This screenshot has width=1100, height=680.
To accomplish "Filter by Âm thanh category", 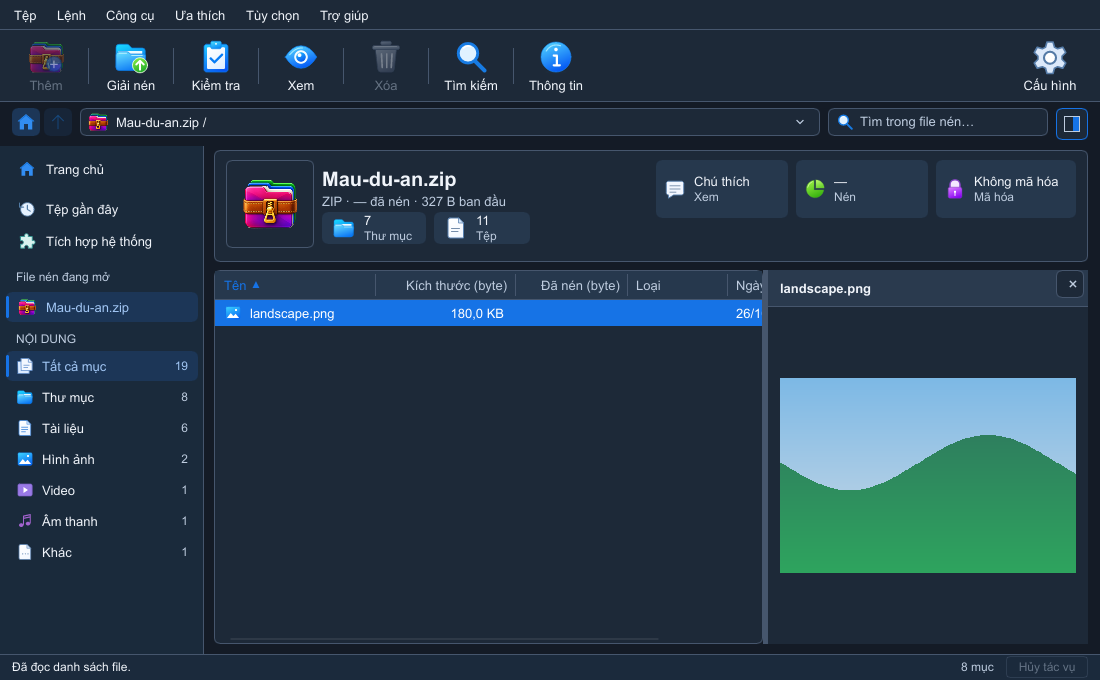I will point(102,521).
